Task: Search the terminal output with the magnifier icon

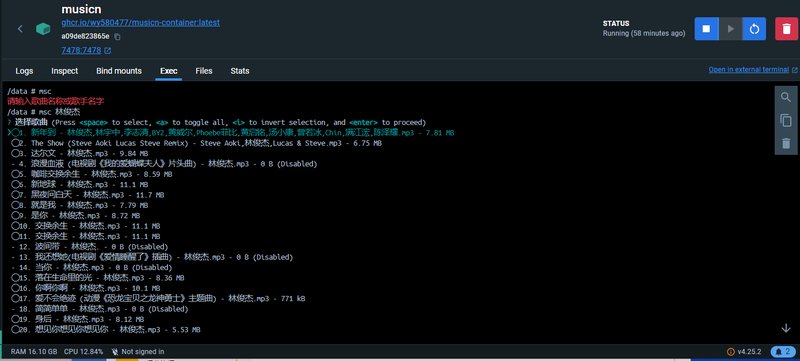Action: pyautogui.click(x=786, y=97)
